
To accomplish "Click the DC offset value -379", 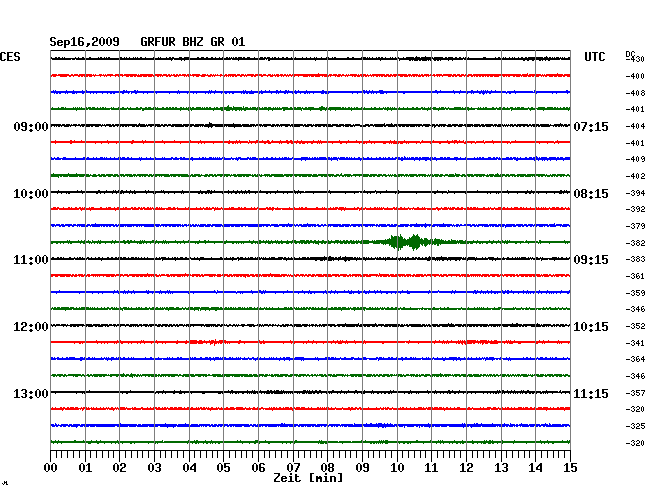I will pyautogui.click(x=635, y=226).
